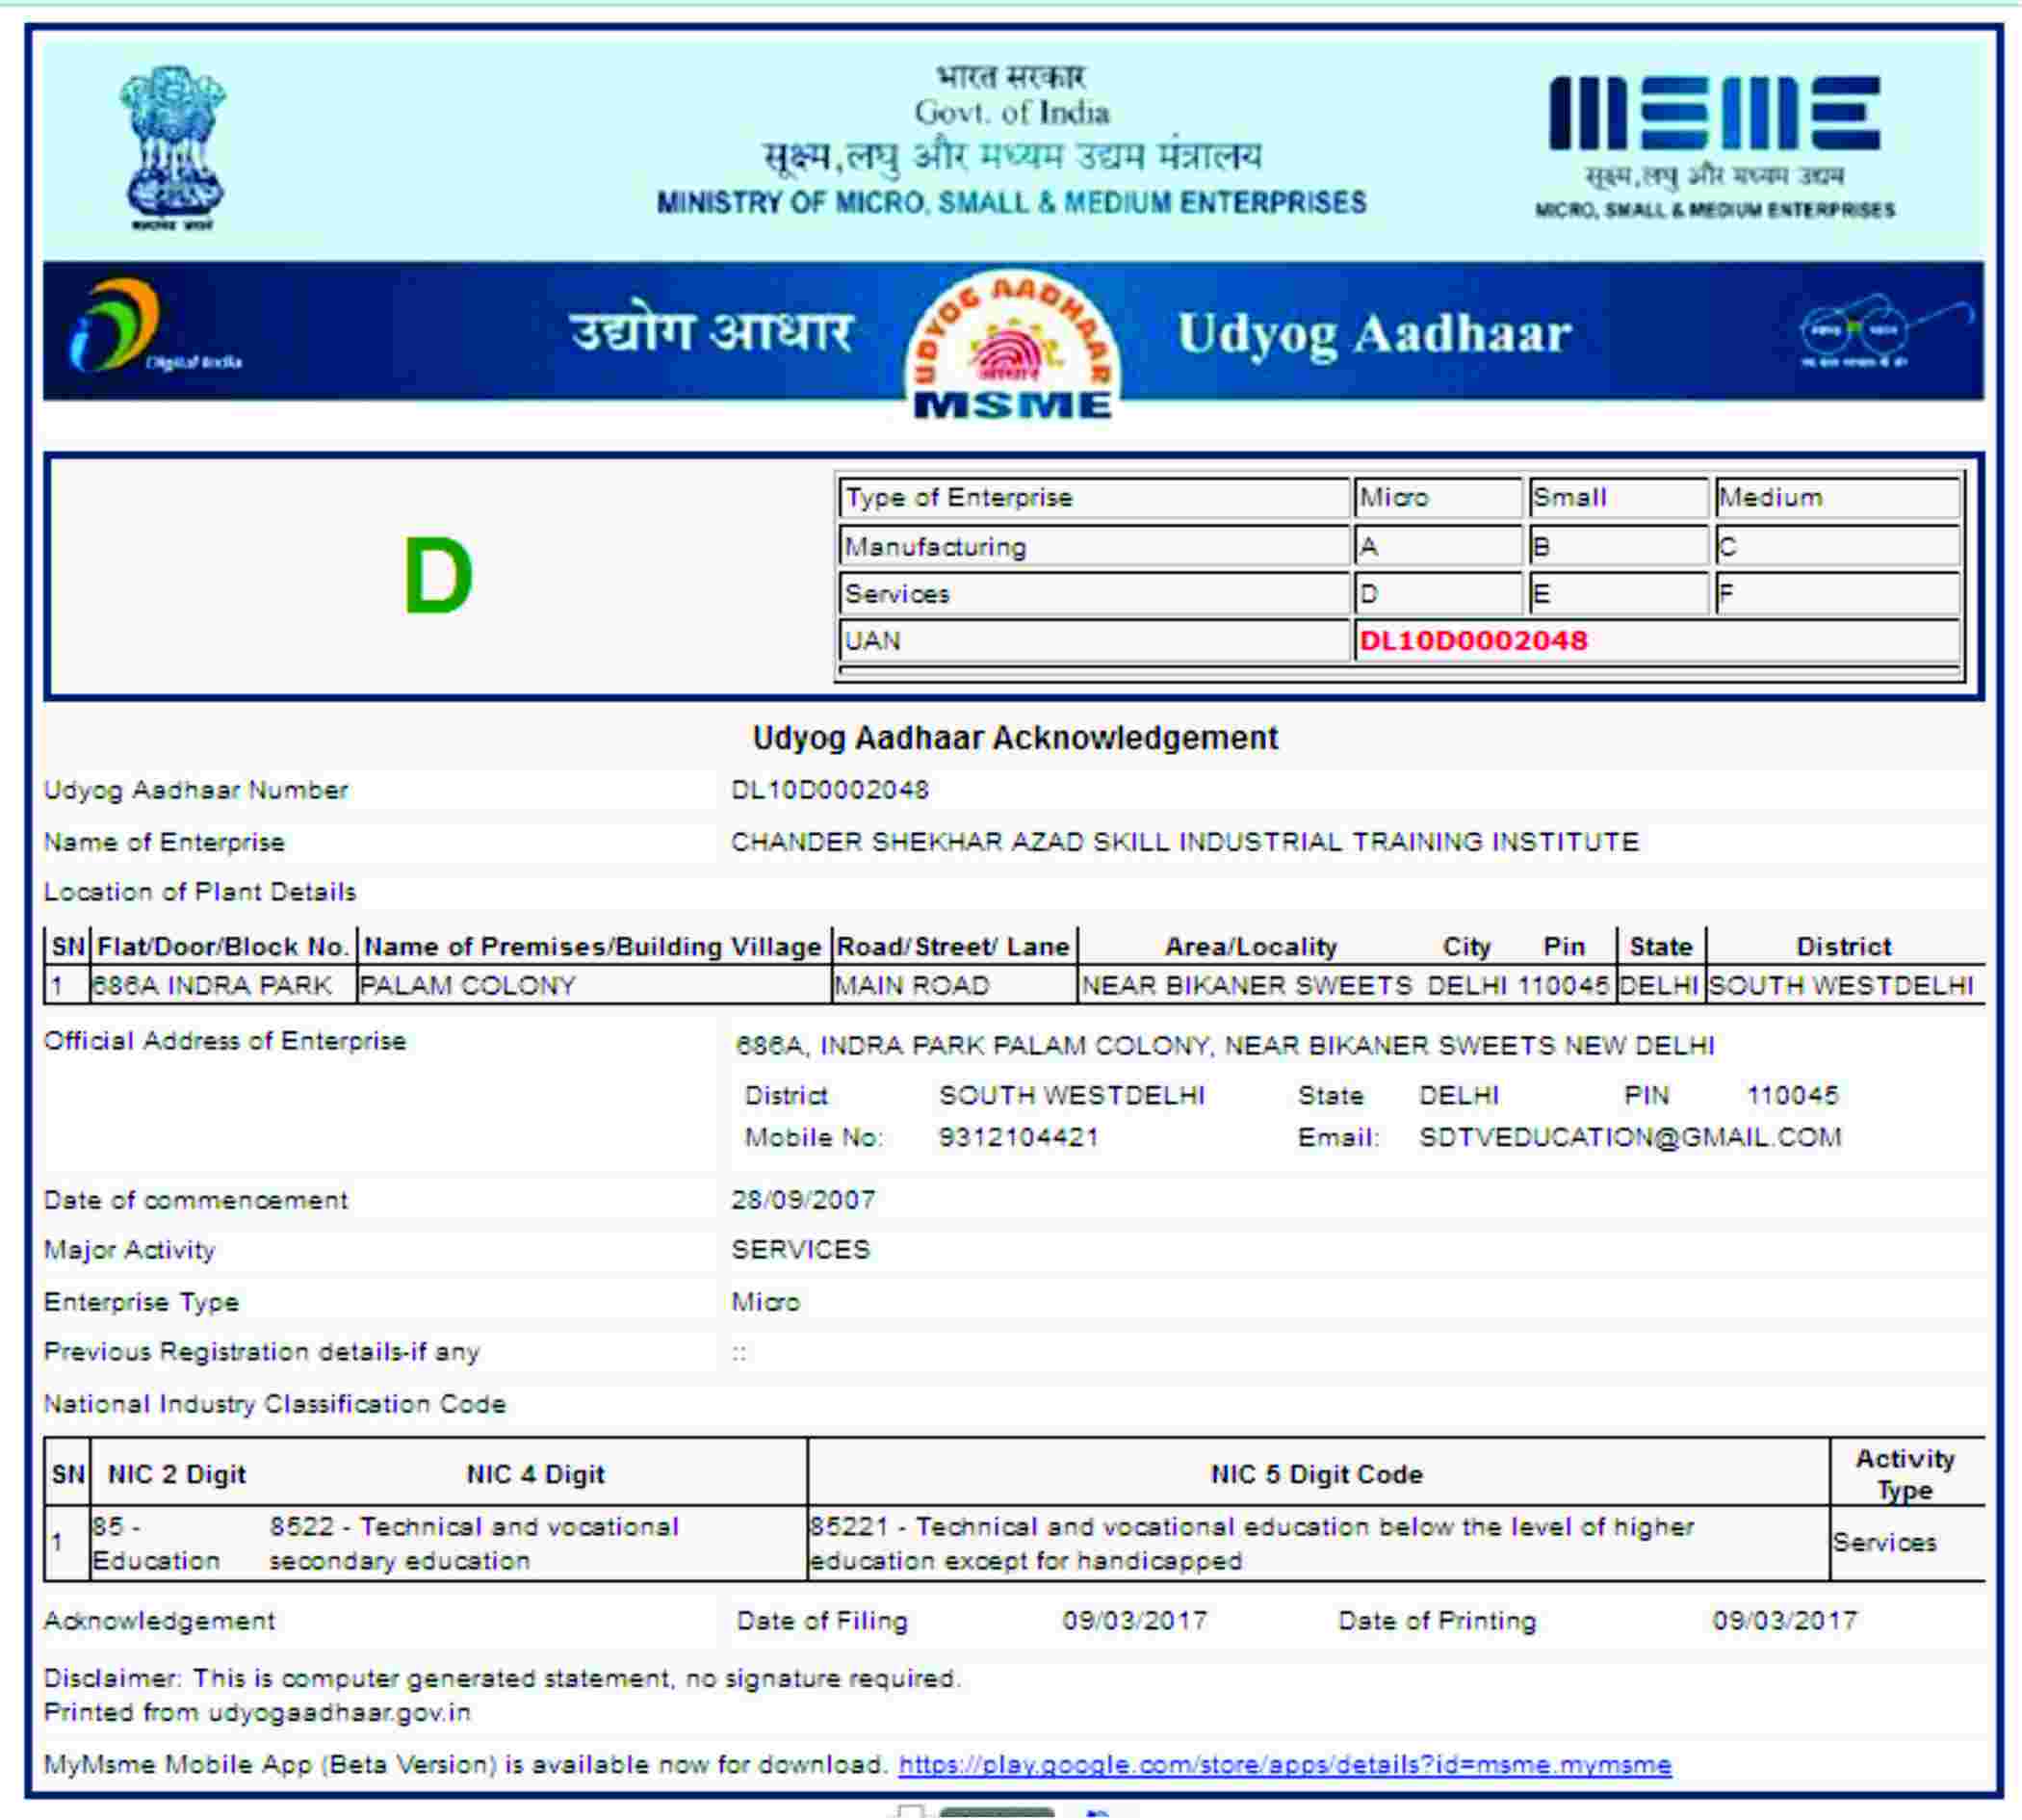Click the Services row 'D' Micro cell
The width and height of the screenshot is (2022, 1820).
coord(1436,594)
